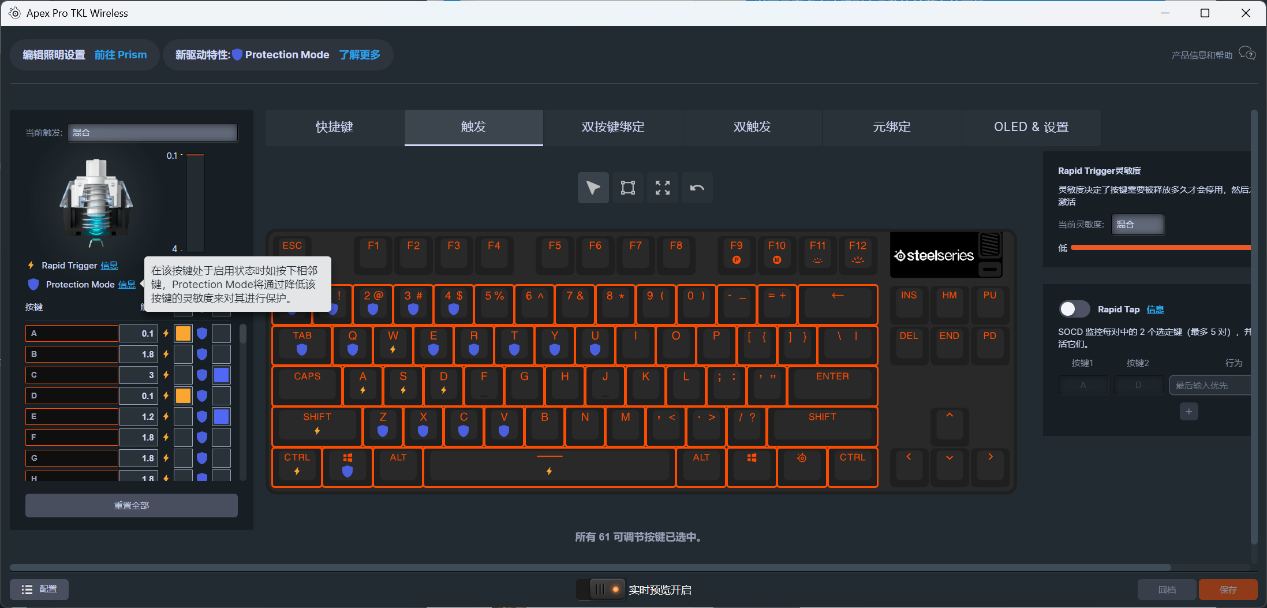Open the 按键2 selector showing D
Image resolution: width=1267 pixels, height=608 pixels.
(1139, 385)
